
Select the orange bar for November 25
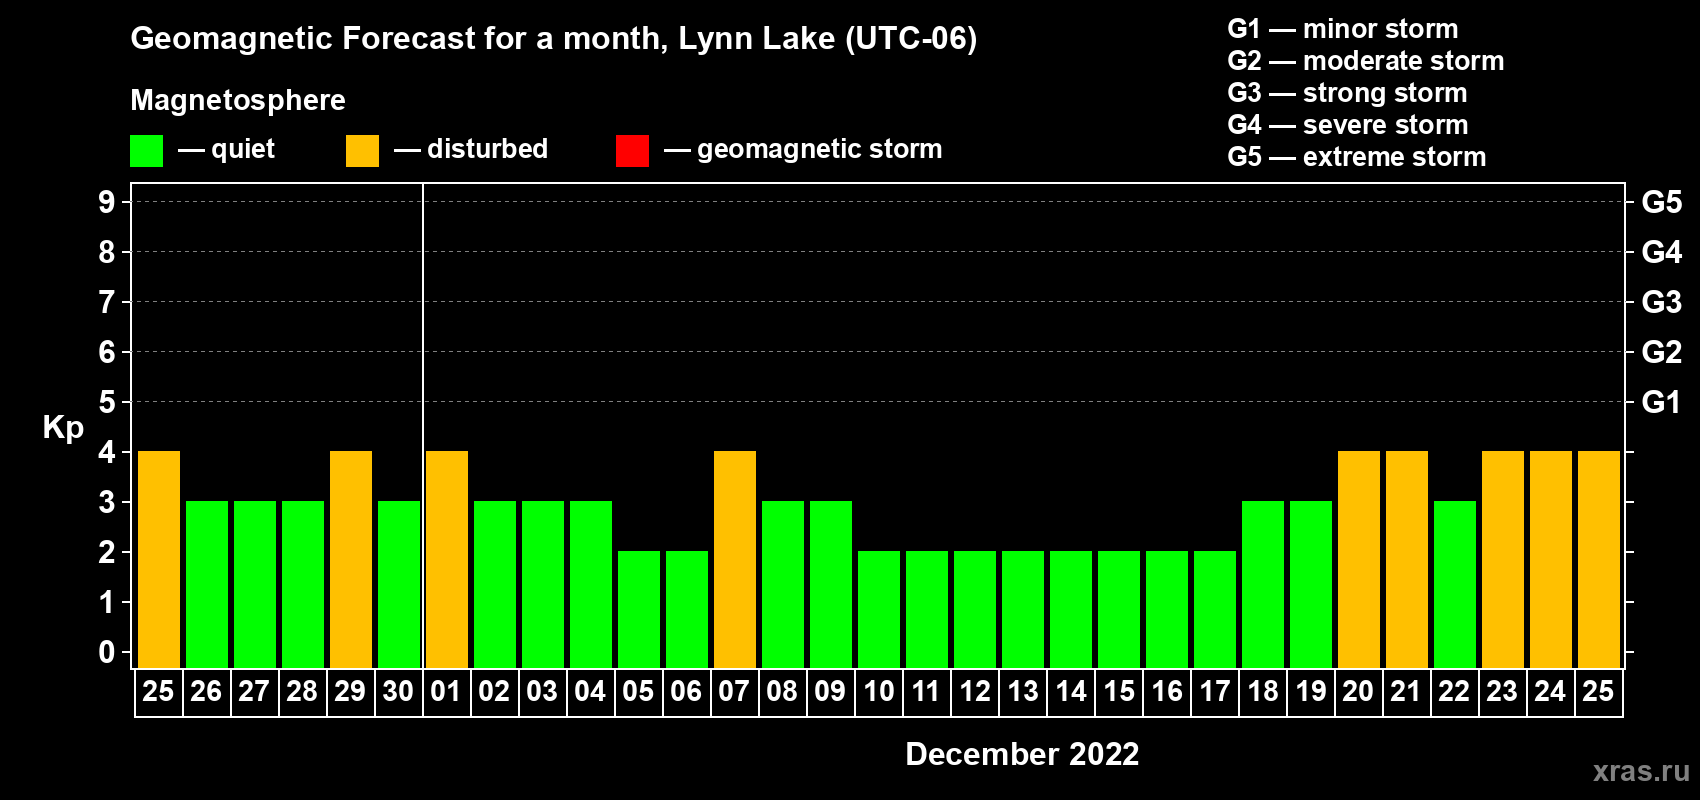pyautogui.click(x=159, y=560)
